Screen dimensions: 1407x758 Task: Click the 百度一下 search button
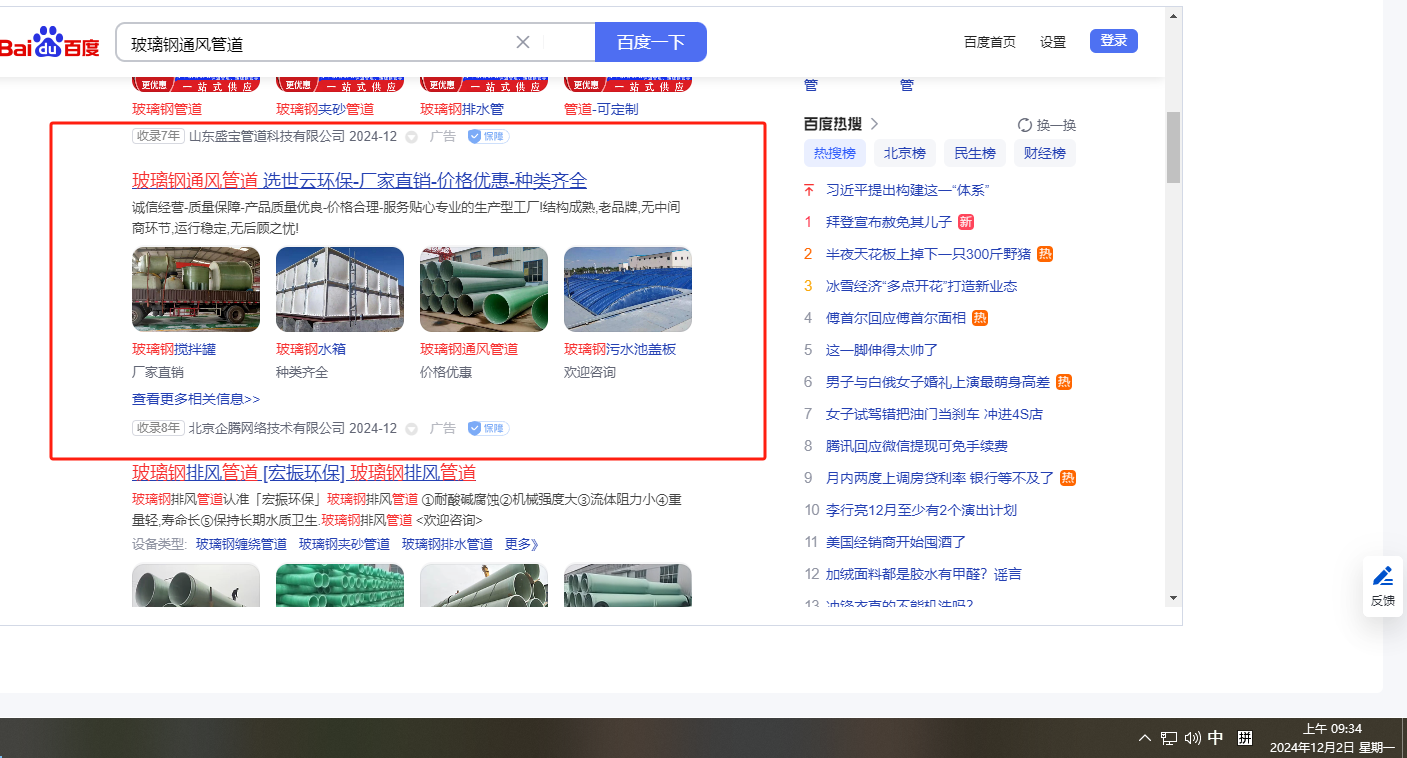click(651, 42)
